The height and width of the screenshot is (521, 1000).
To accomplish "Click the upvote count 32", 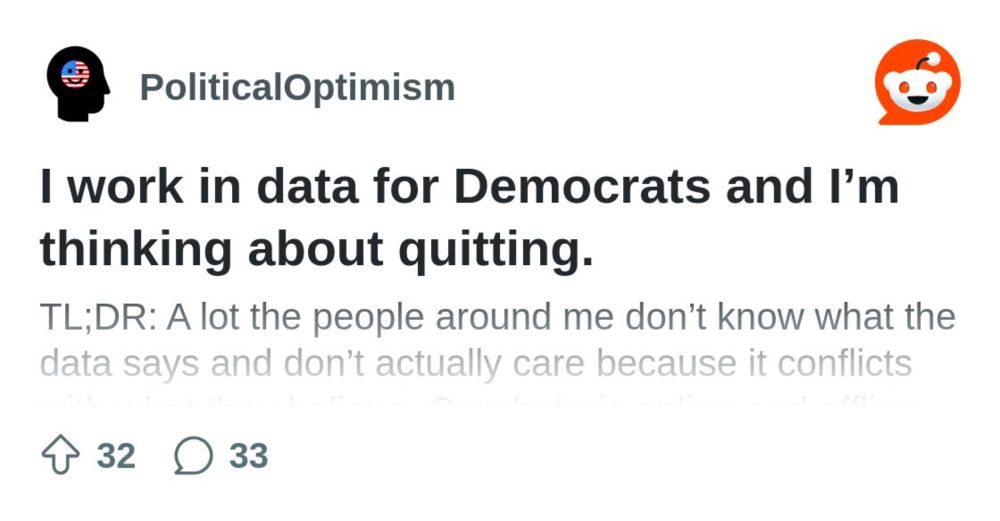I will click(x=116, y=456).
